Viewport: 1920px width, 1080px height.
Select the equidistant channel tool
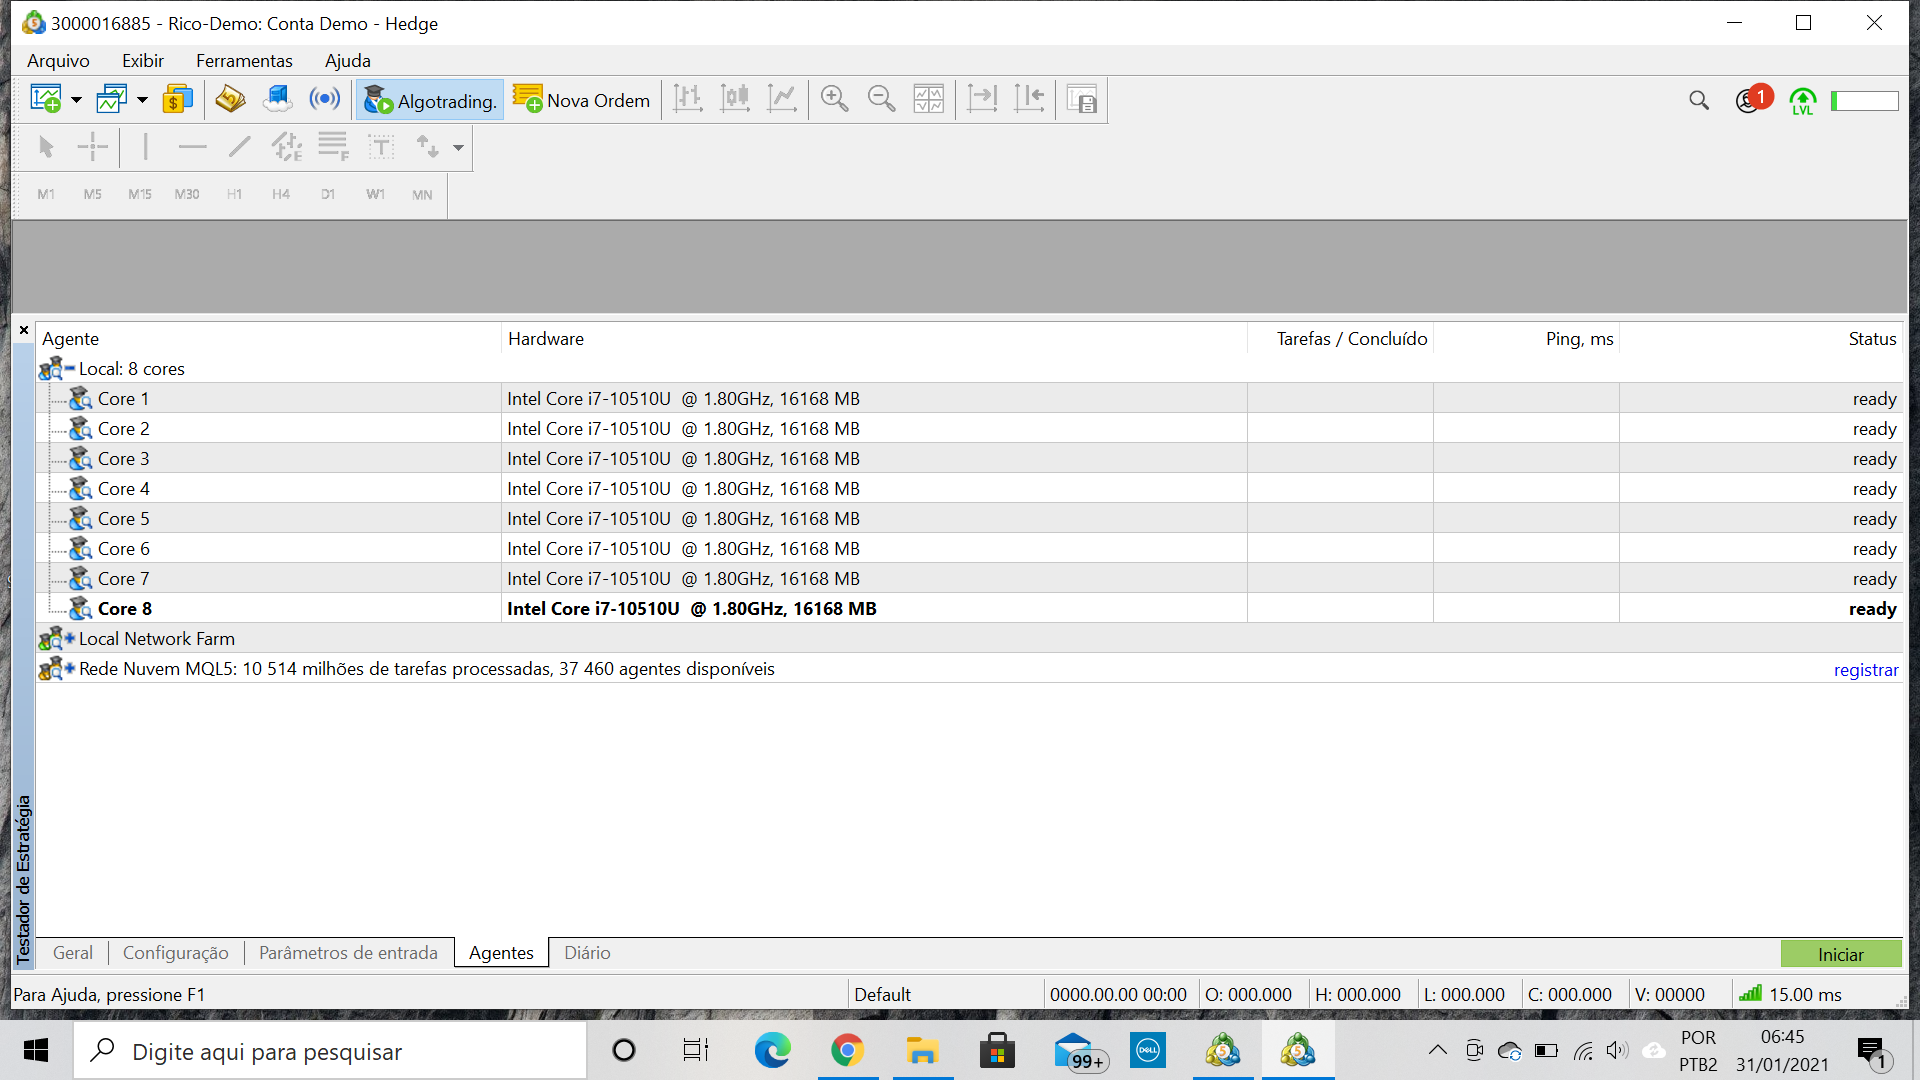point(287,147)
